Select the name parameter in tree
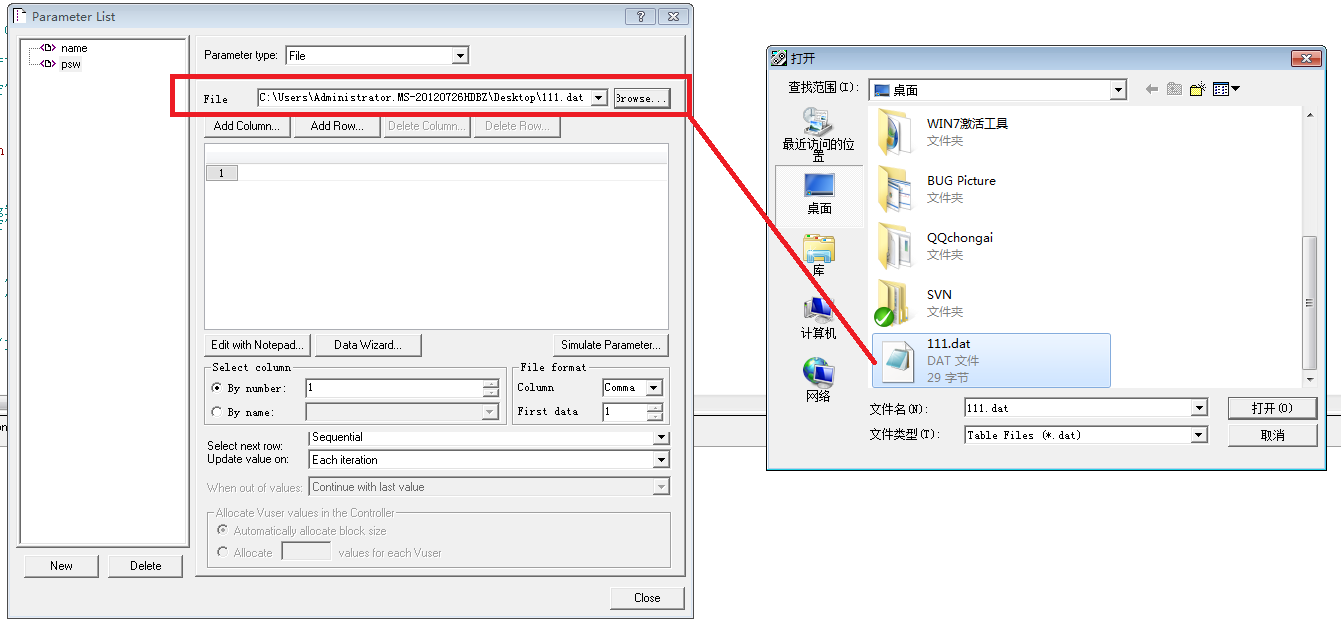The height and width of the screenshot is (629, 1341). 74,48
